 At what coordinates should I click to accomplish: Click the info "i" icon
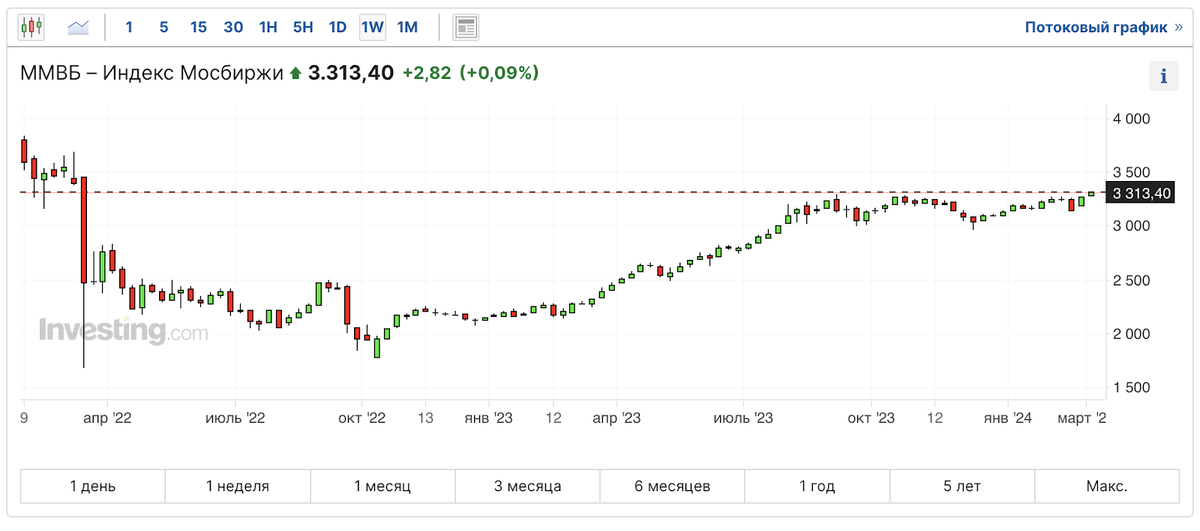(1163, 75)
